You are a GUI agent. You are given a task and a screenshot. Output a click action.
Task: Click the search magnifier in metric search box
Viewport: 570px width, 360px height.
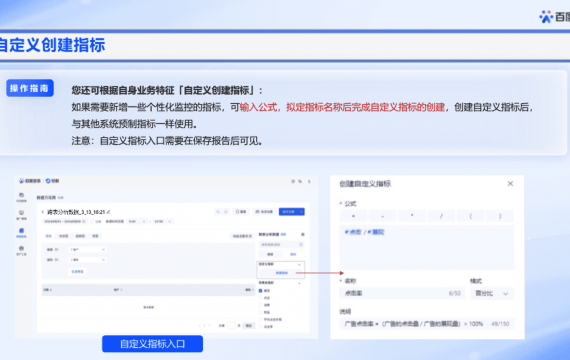tap(301, 244)
